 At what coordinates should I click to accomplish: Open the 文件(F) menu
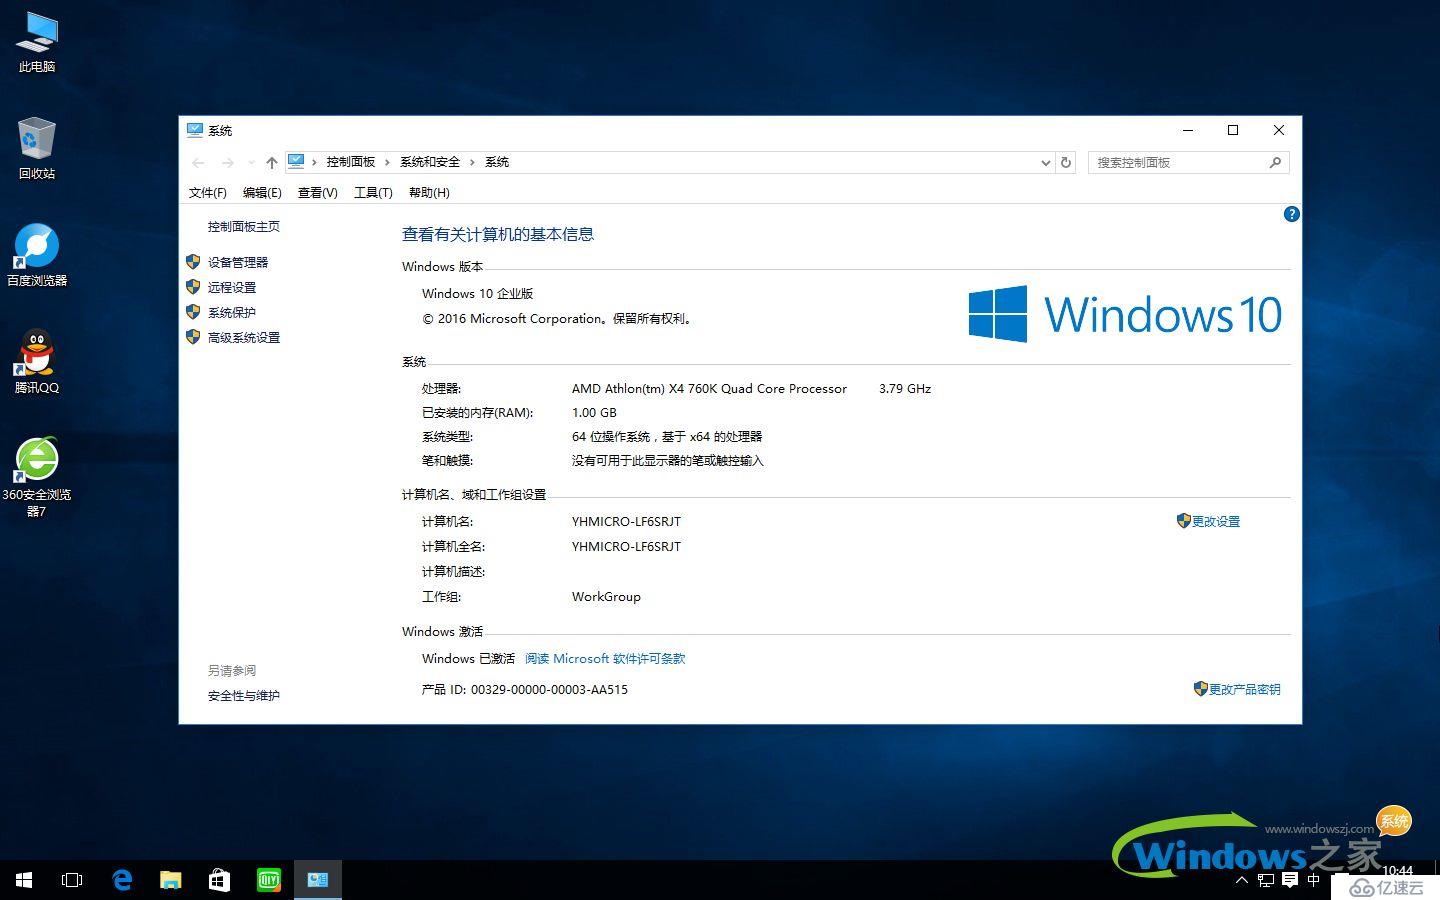(207, 192)
